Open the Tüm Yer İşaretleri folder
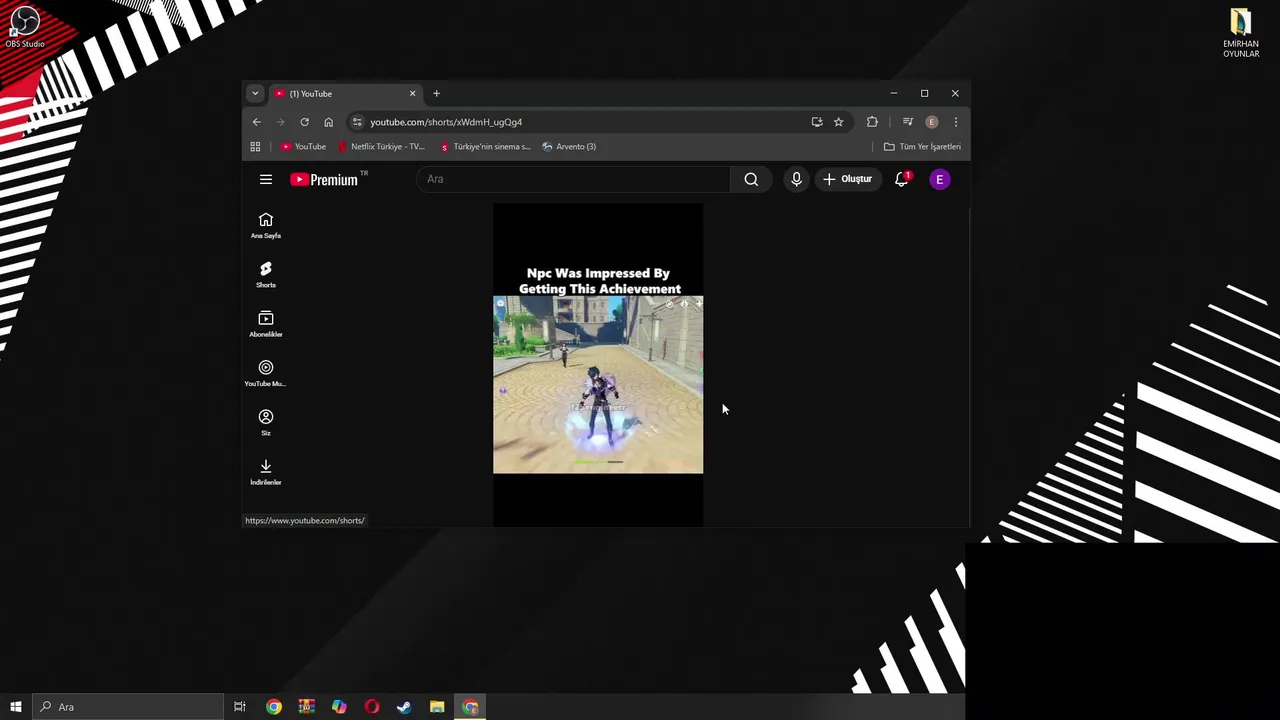The width and height of the screenshot is (1280, 720). click(x=922, y=147)
